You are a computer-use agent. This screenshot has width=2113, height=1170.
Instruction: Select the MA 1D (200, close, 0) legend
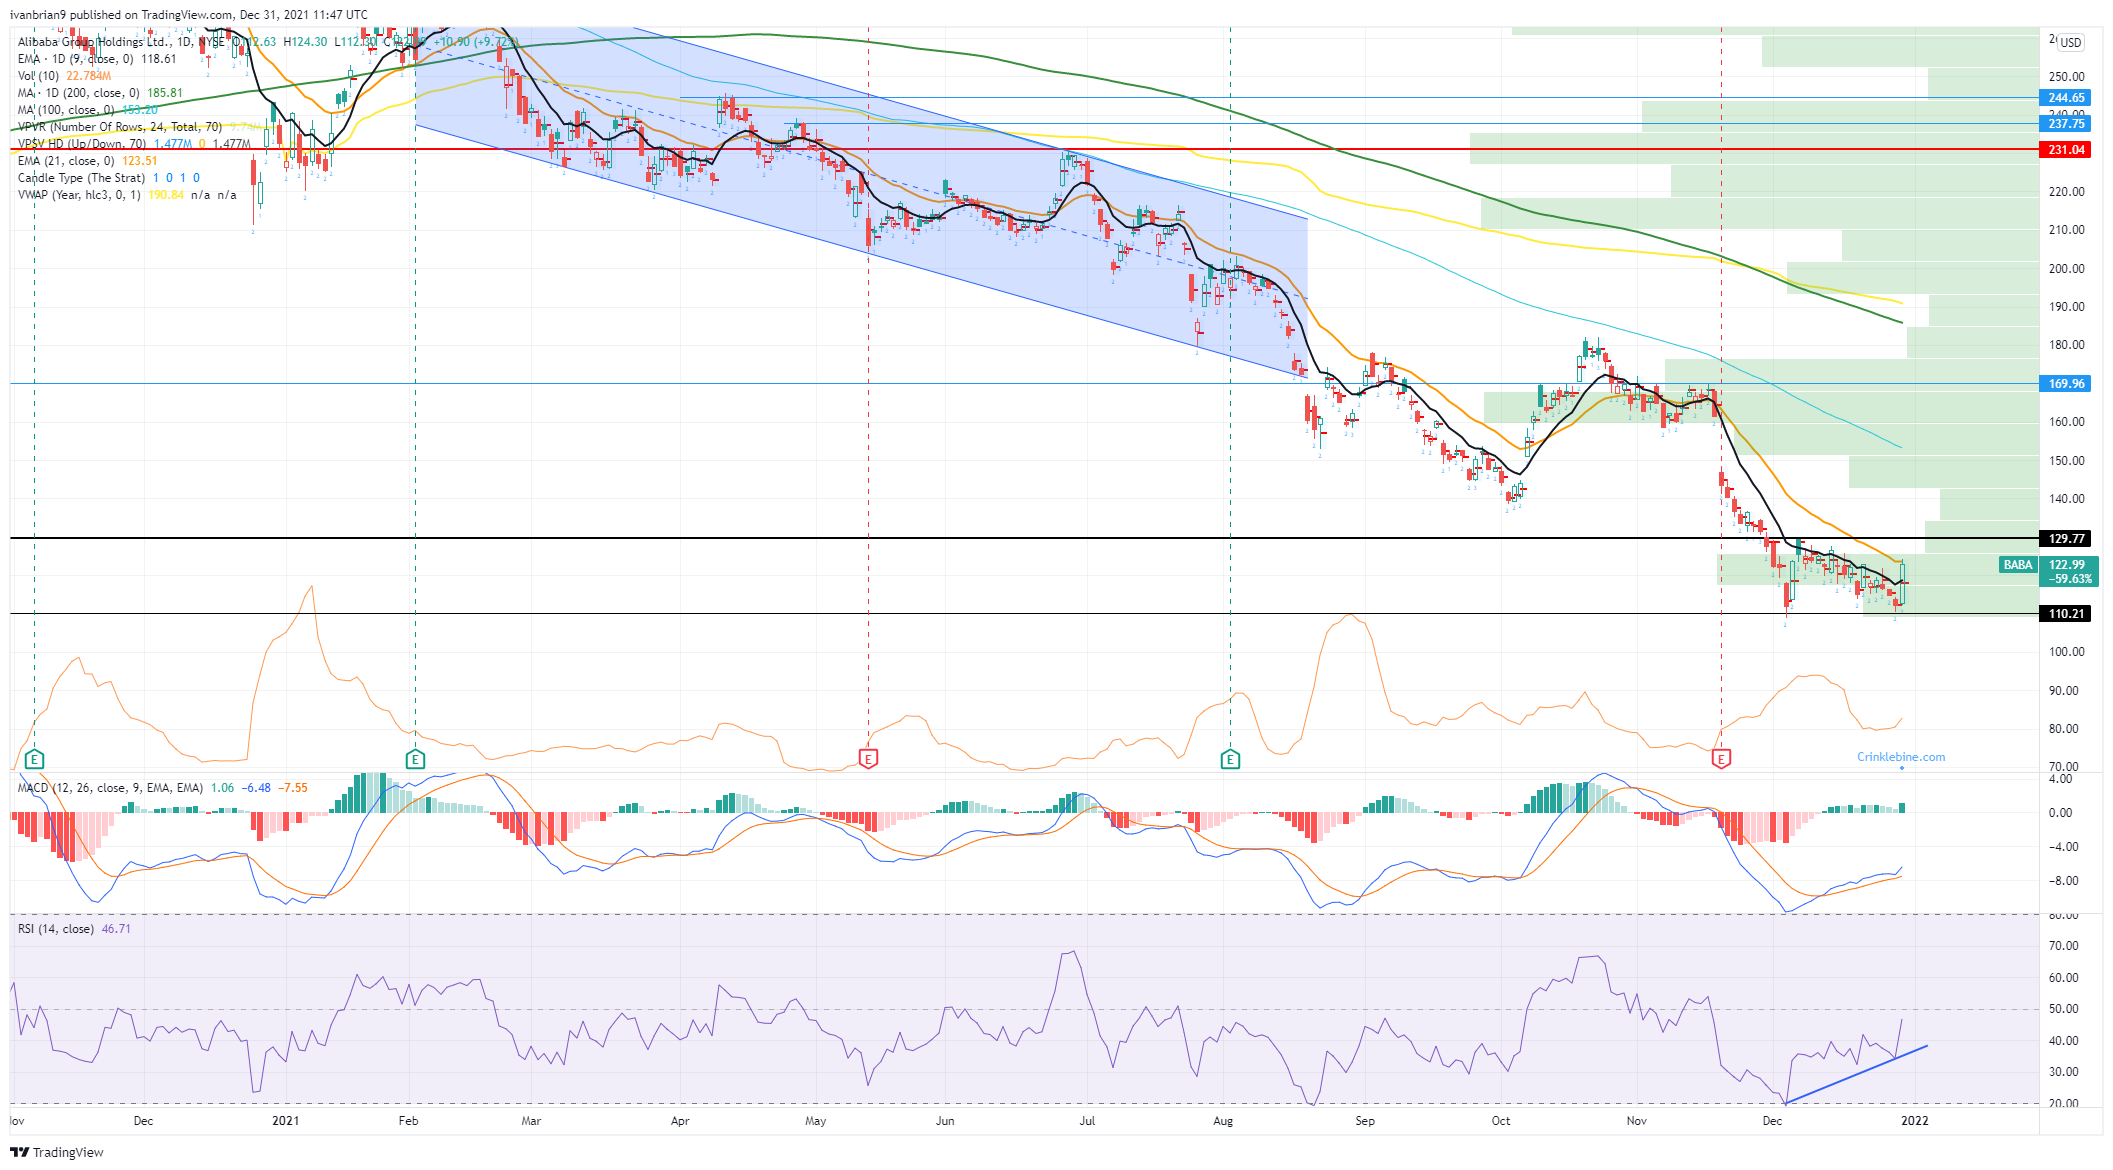tap(80, 93)
